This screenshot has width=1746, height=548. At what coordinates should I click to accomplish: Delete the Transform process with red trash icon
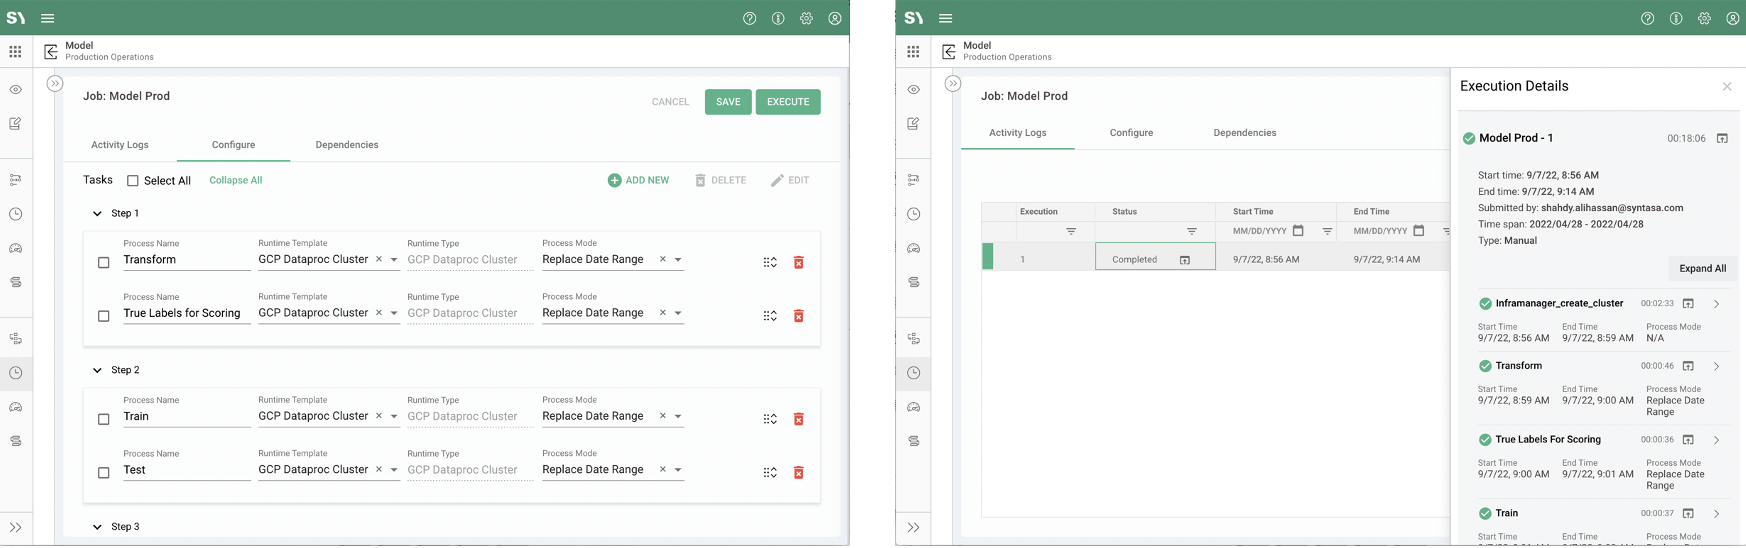798,262
